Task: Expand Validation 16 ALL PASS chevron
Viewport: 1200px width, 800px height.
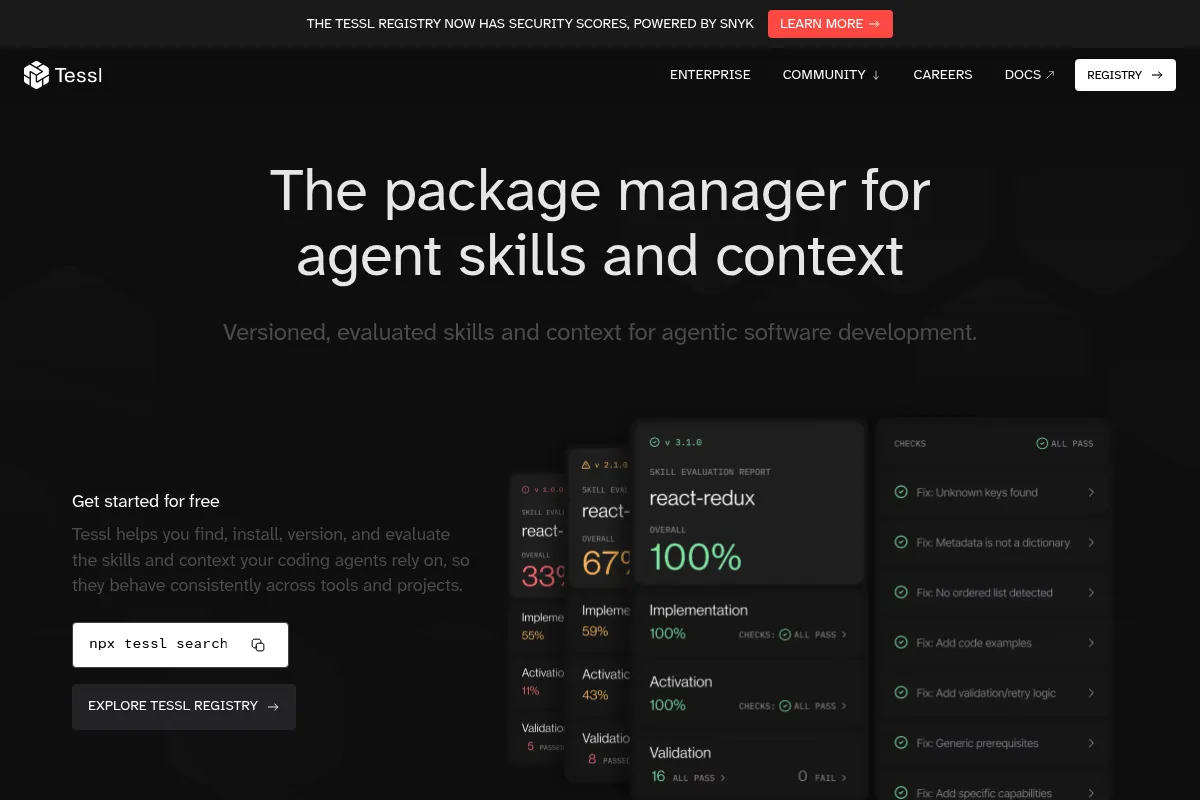Action: point(723,777)
